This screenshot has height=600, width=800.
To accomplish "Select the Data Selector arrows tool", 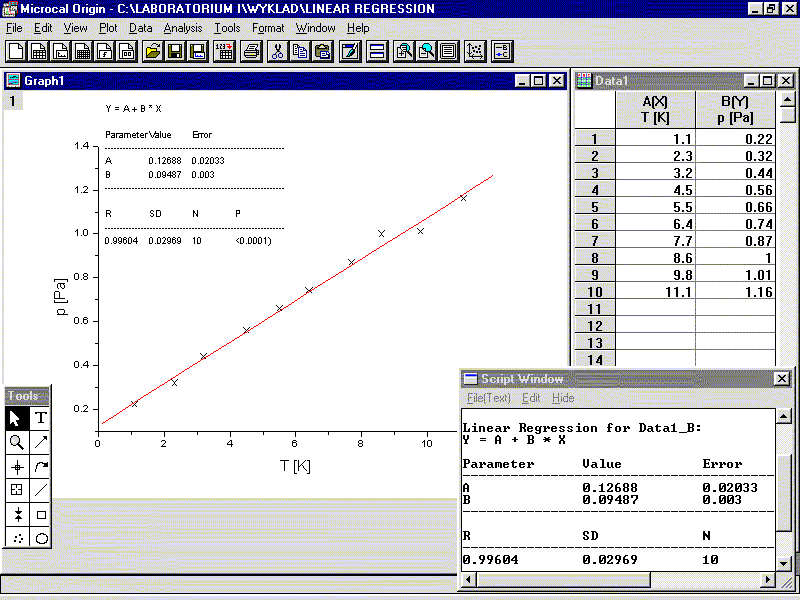I will tap(16, 514).
